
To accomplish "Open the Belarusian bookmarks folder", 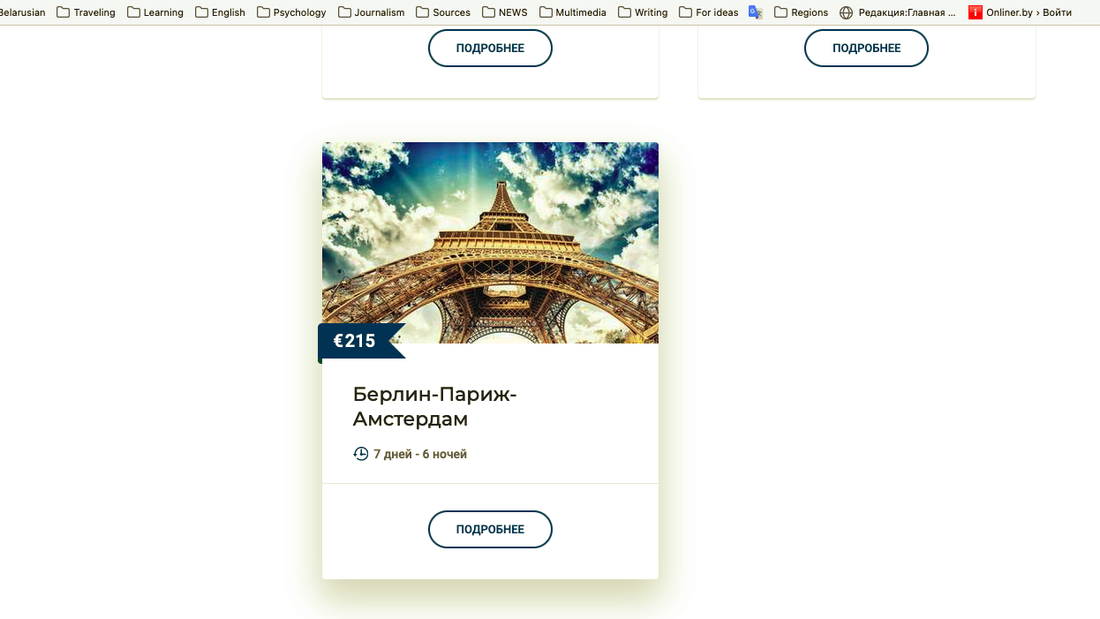I will tap(22, 12).
